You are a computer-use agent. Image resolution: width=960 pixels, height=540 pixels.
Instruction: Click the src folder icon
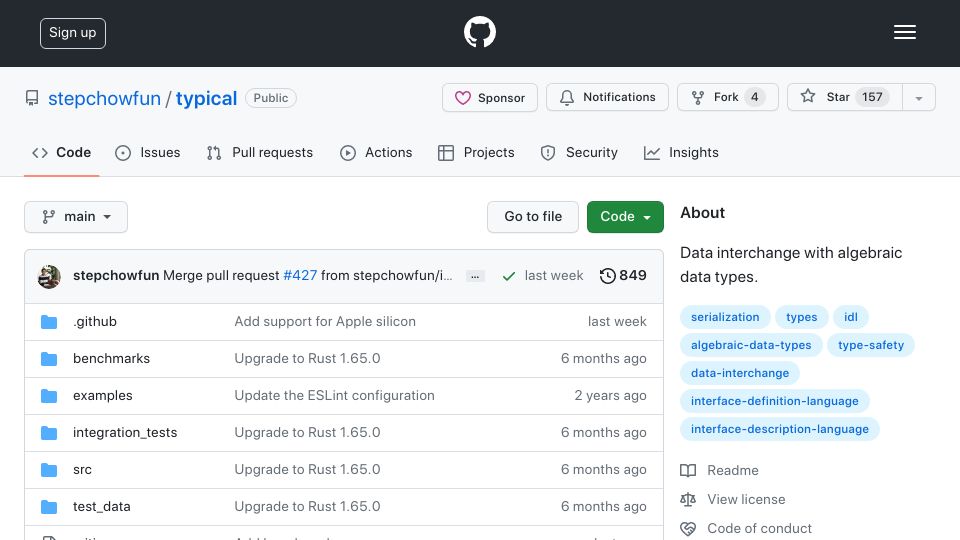pyautogui.click(x=49, y=470)
